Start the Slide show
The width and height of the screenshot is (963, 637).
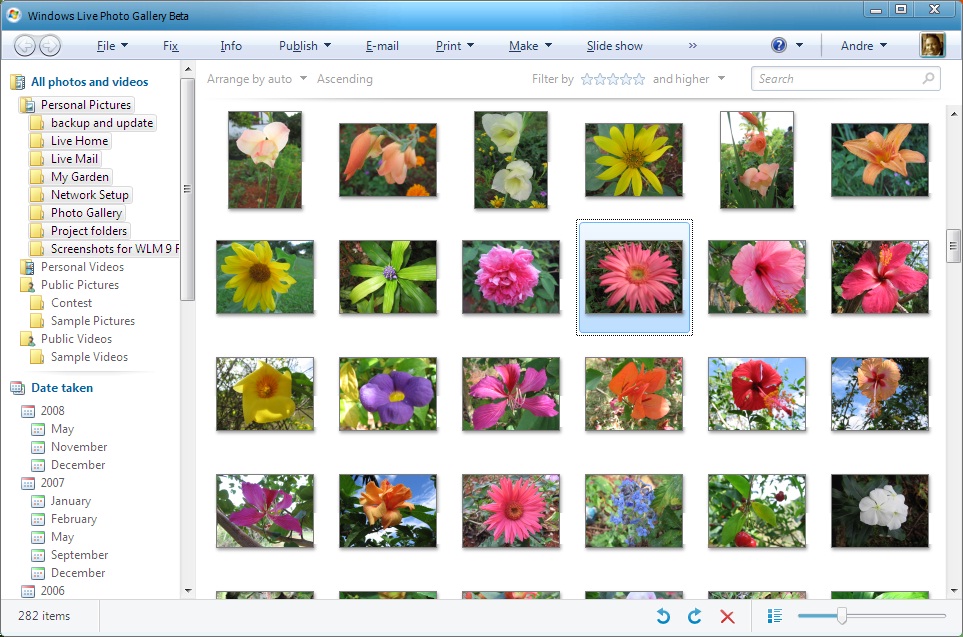pos(614,45)
